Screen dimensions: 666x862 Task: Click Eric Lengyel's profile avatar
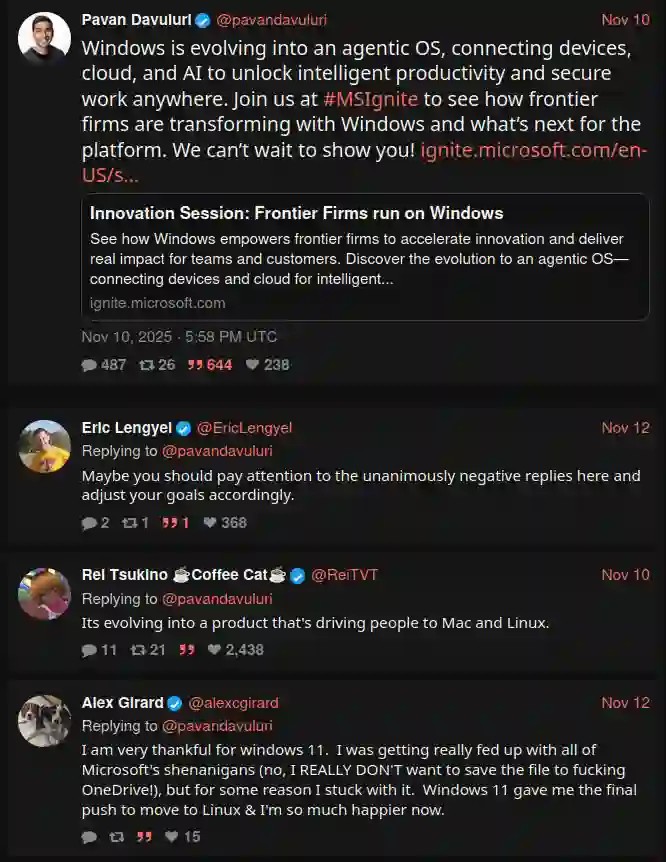tap(45, 446)
